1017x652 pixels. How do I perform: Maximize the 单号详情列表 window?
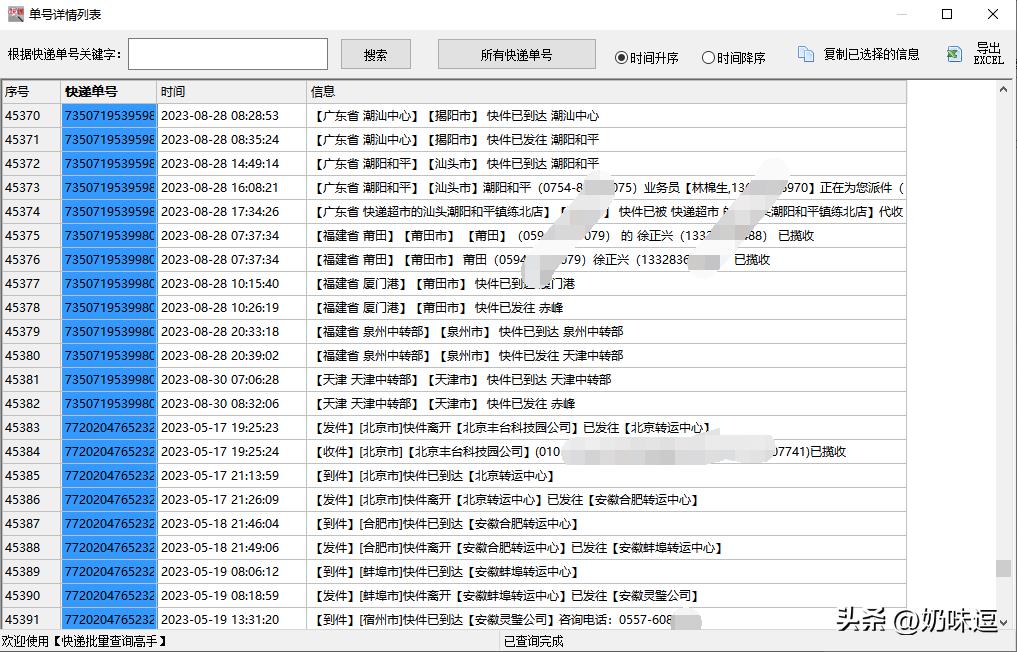coord(946,14)
